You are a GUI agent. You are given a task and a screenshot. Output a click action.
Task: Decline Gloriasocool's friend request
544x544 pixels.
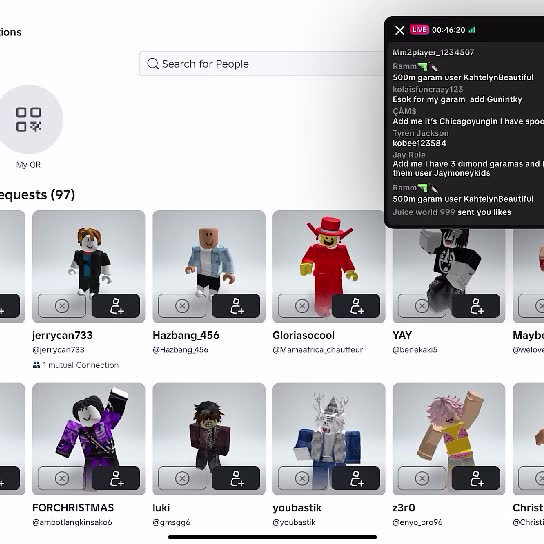302,306
